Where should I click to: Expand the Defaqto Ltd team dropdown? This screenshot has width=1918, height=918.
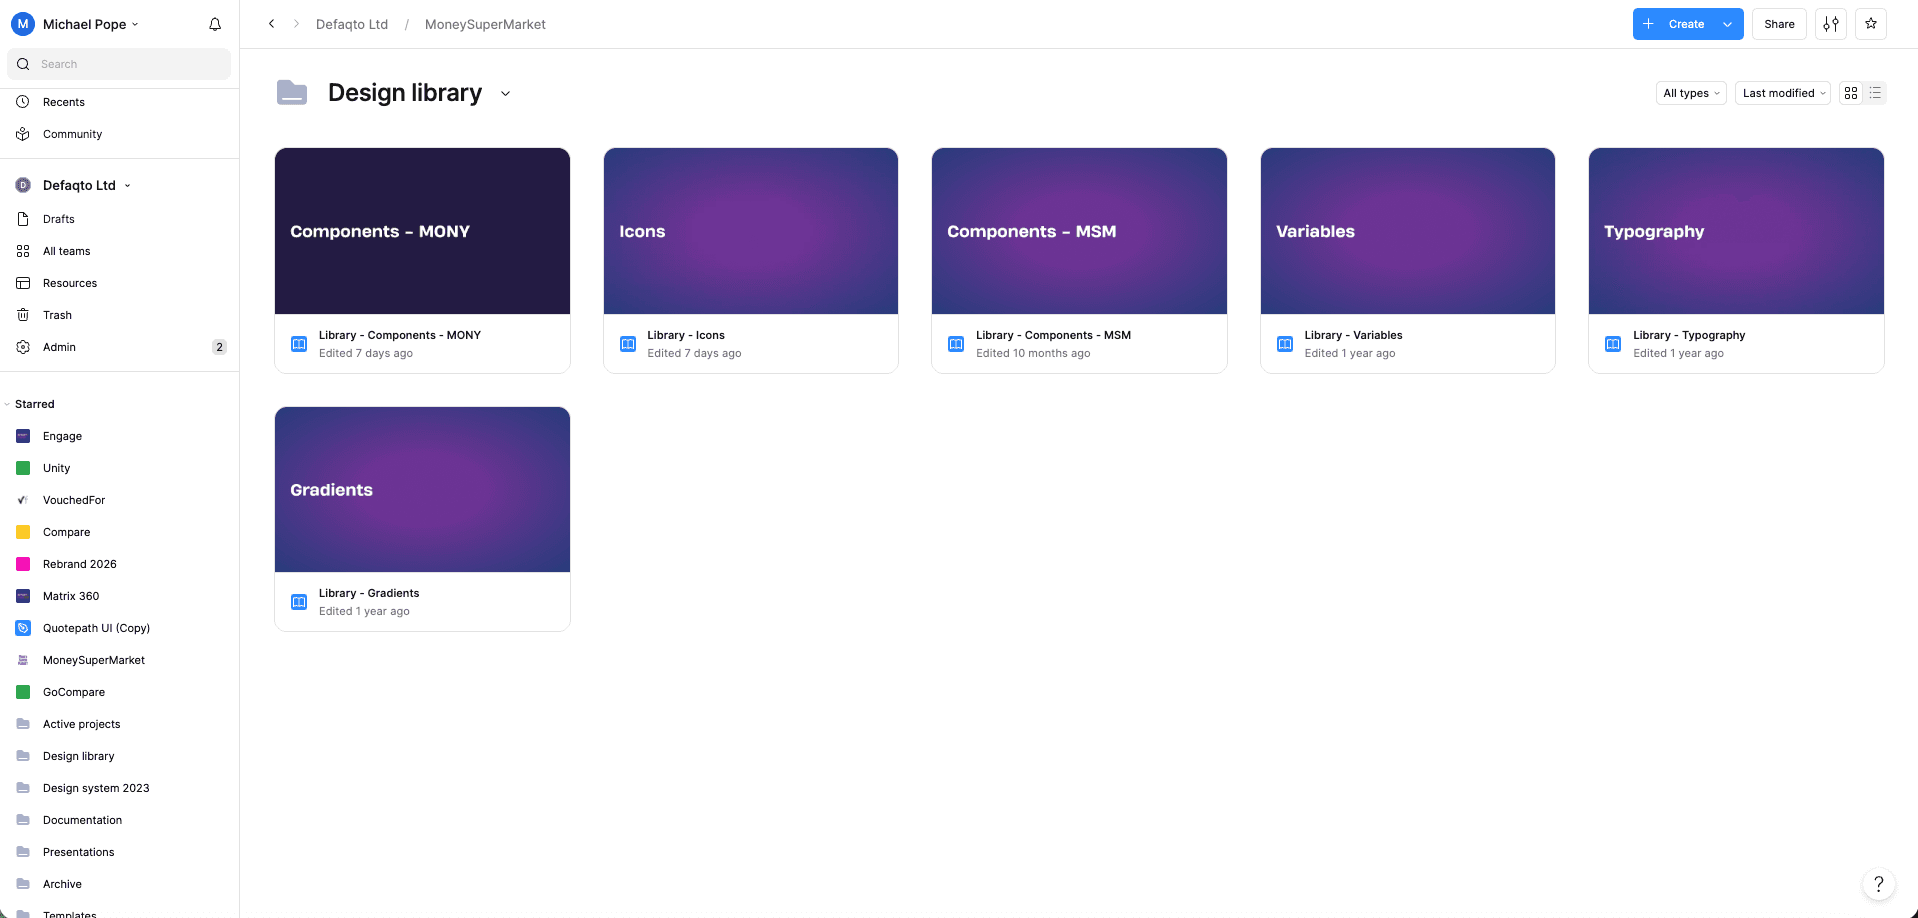pos(127,186)
